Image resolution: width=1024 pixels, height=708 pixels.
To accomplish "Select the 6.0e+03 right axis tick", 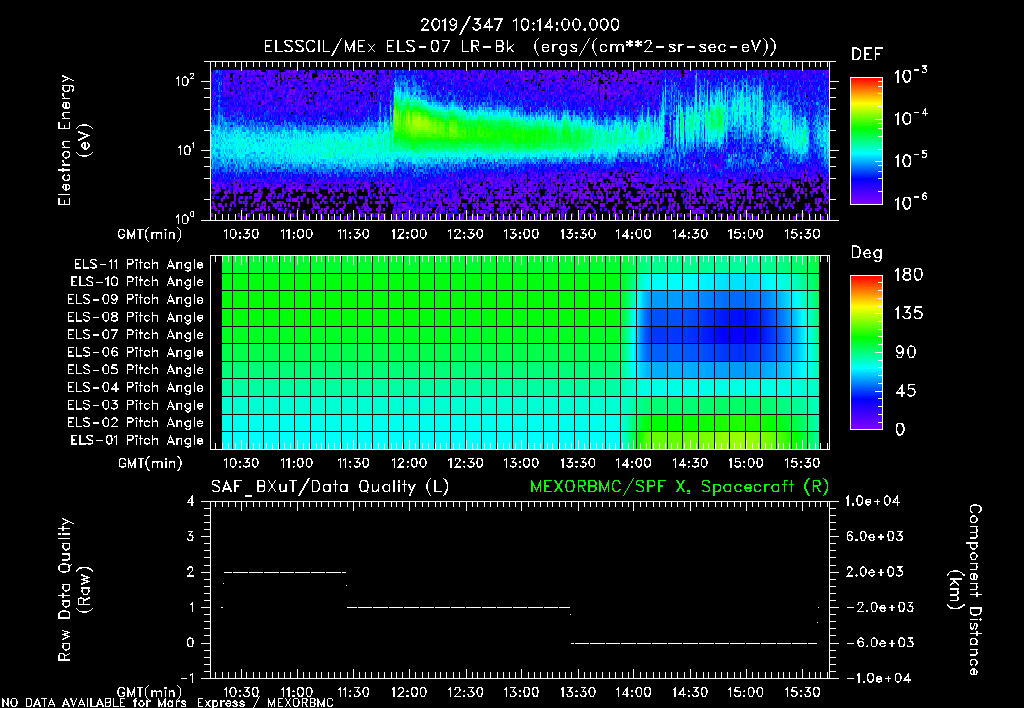I will (874, 536).
